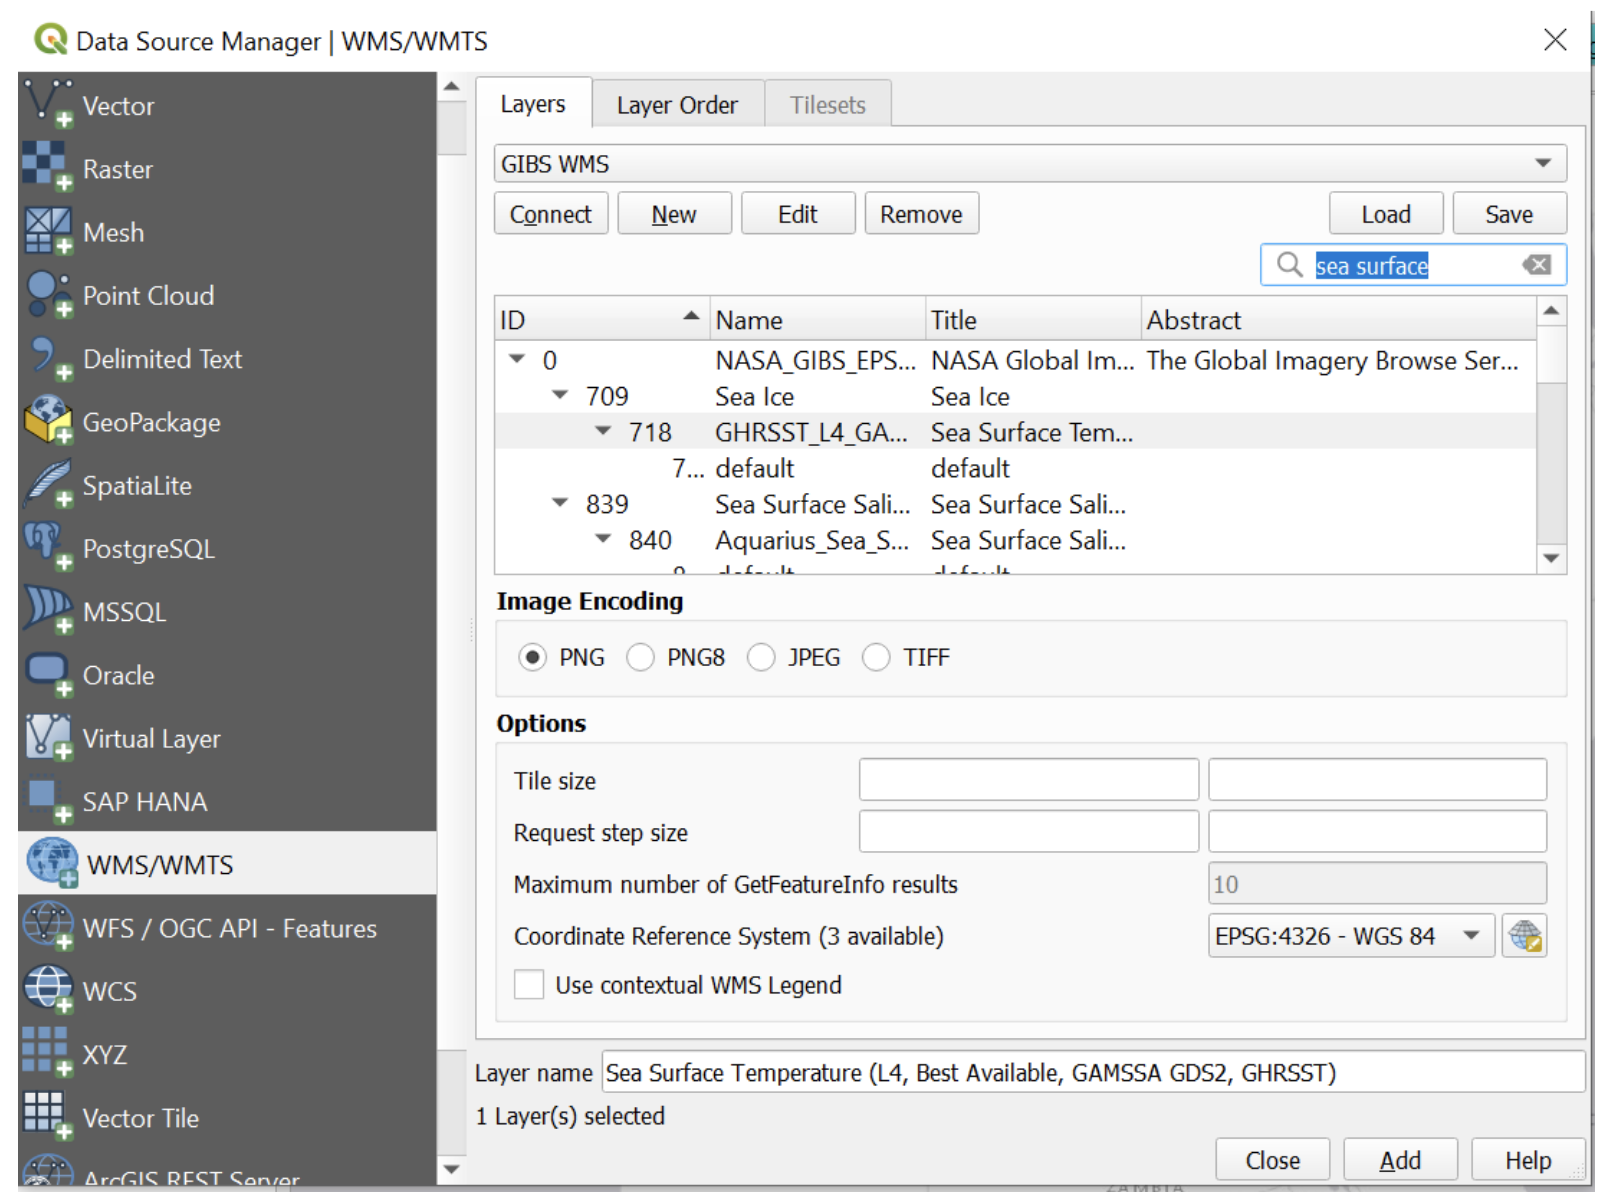The width and height of the screenshot is (1602, 1192).
Task: Enable Use contextual WMS Legend
Action: (x=529, y=985)
